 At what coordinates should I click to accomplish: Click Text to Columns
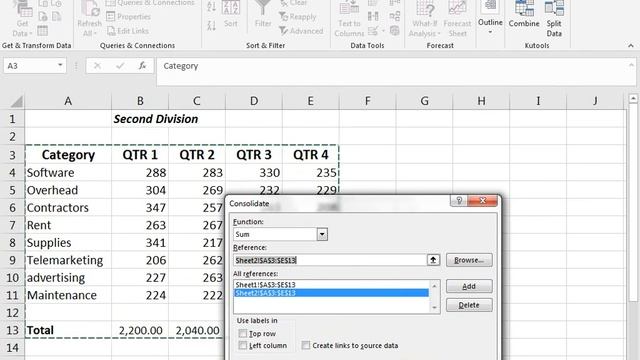(x=349, y=19)
